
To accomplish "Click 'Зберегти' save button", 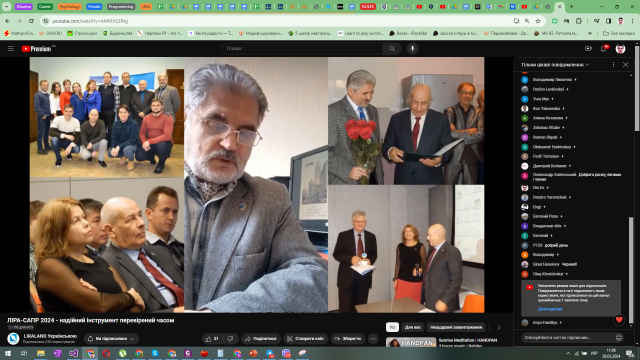I will pos(348,339).
